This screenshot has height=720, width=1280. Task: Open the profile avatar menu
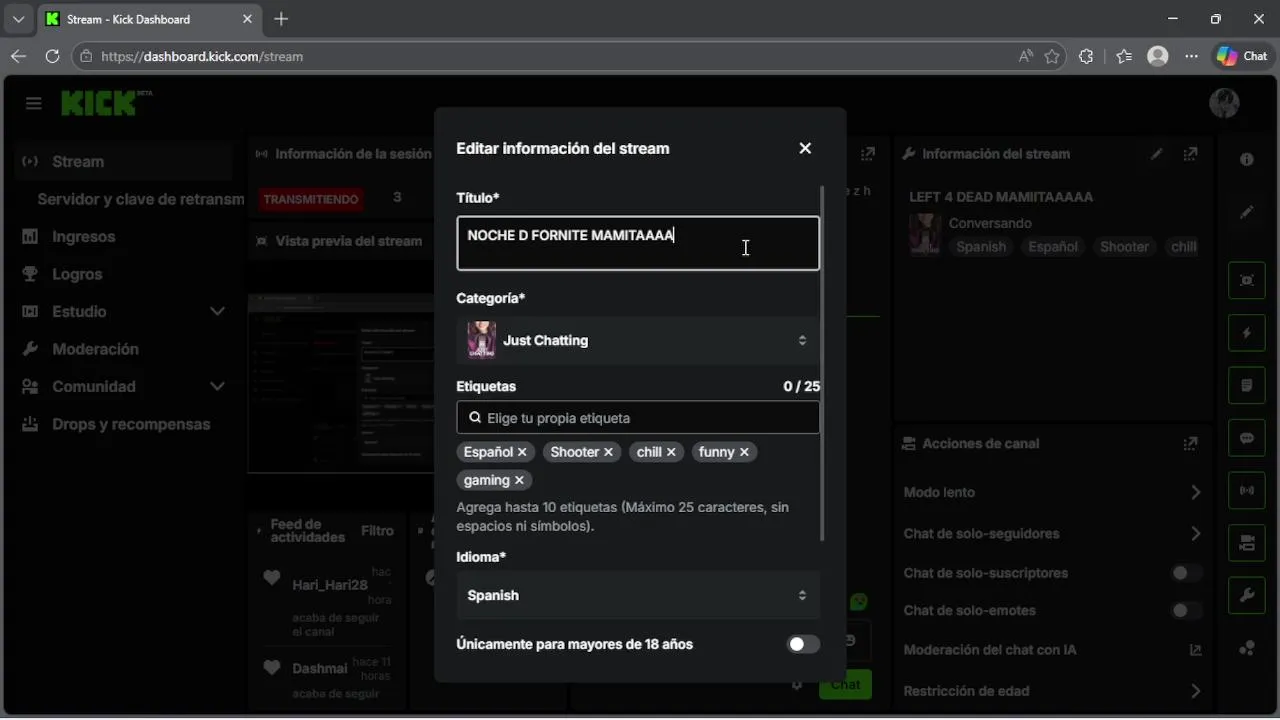tap(1224, 103)
